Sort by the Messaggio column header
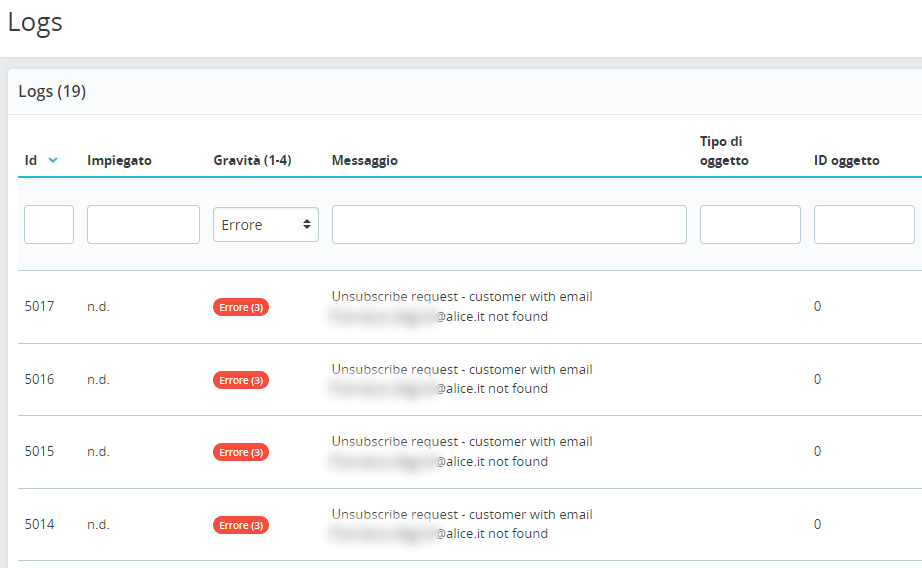 click(364, 160)
